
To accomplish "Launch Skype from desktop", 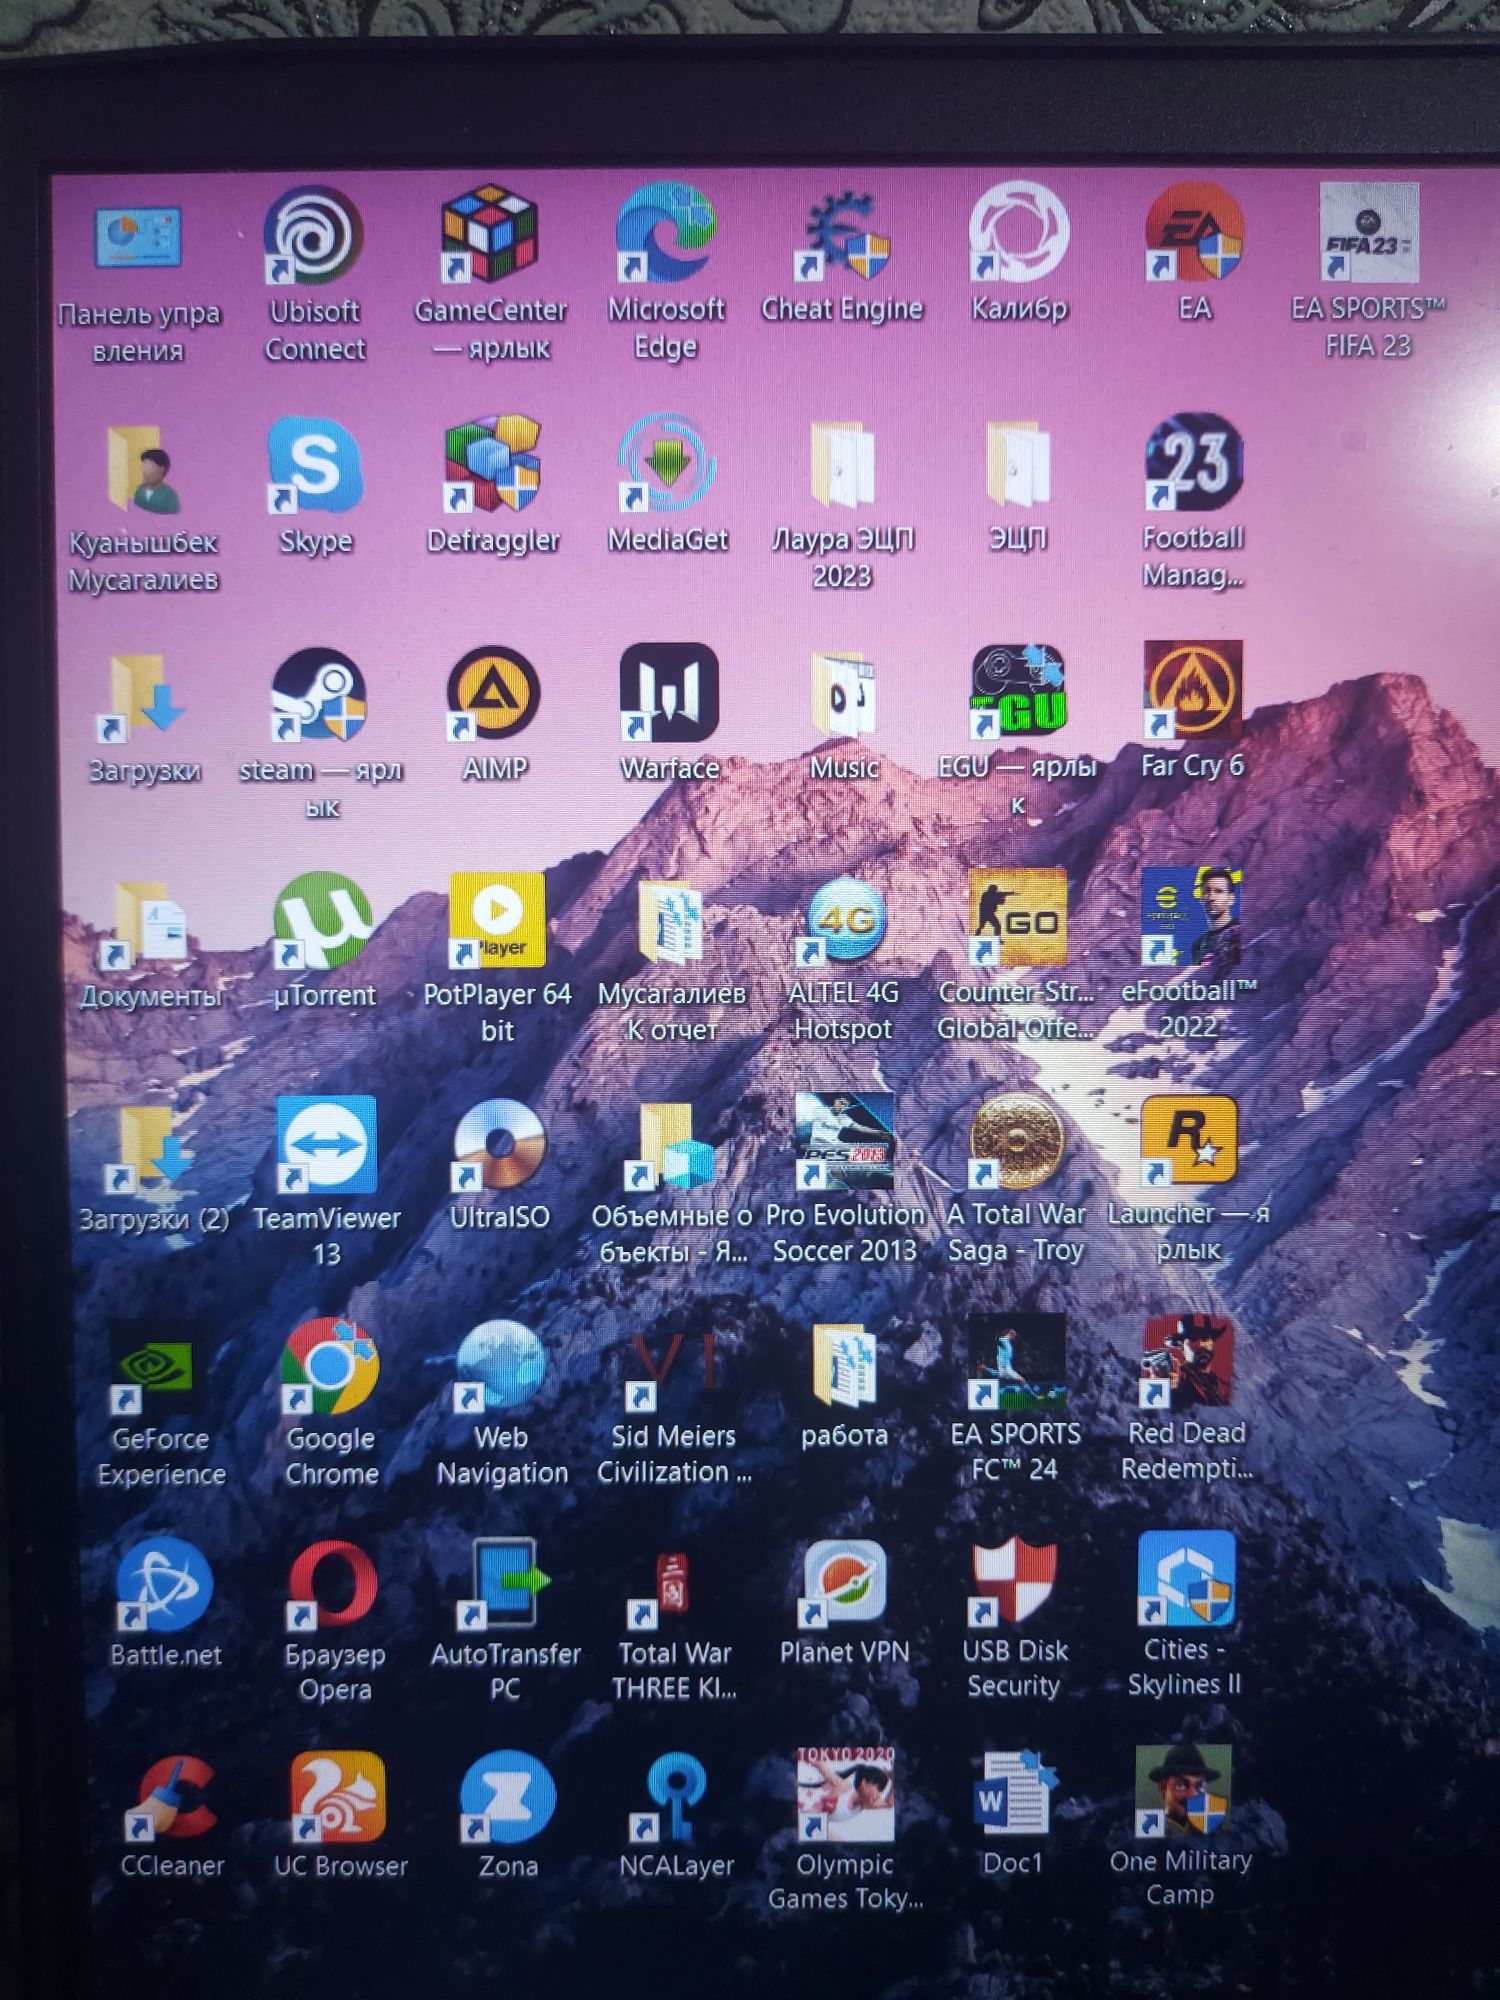I will [x=315, y=466].
